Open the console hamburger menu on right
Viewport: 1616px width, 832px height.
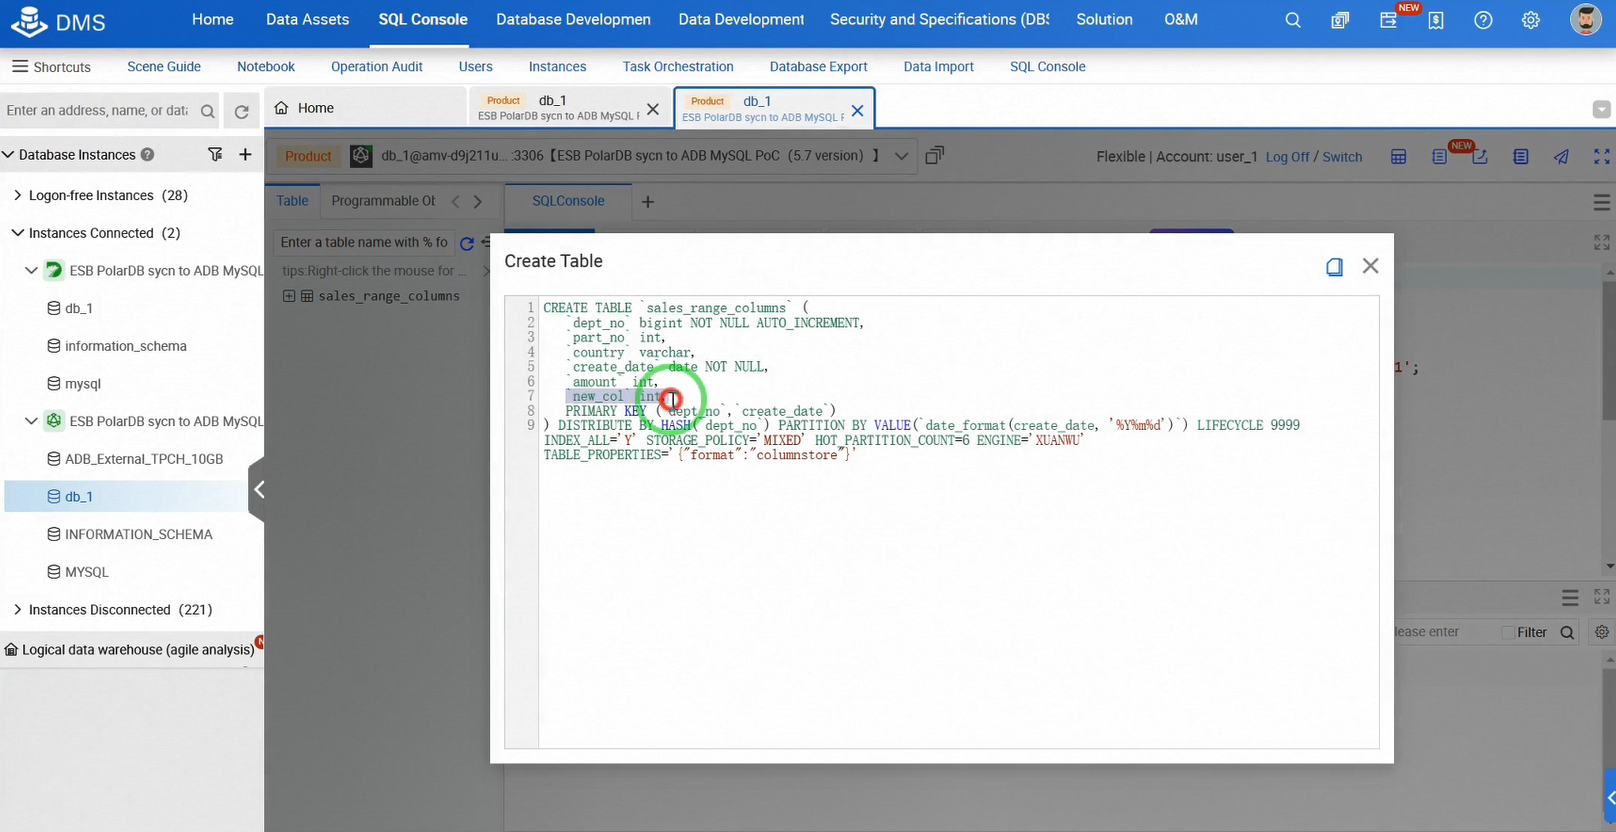[x=1602, y=202]
